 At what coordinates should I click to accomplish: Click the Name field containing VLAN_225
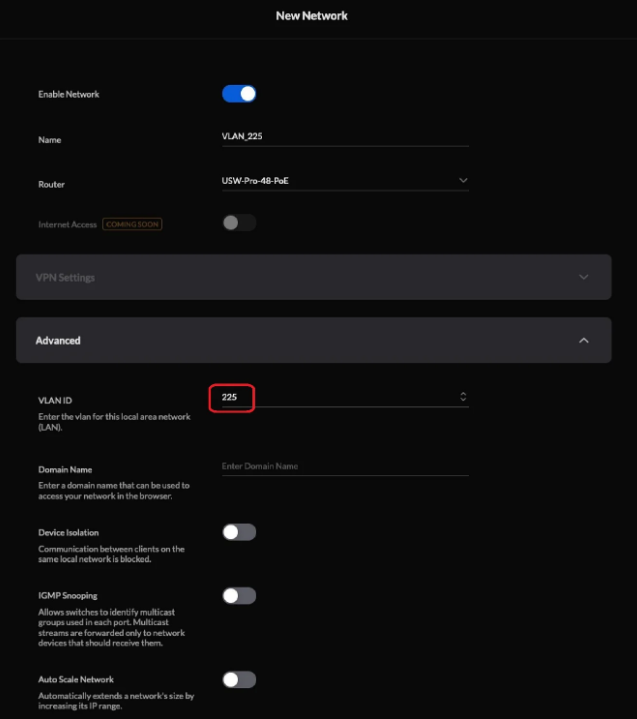344,135
